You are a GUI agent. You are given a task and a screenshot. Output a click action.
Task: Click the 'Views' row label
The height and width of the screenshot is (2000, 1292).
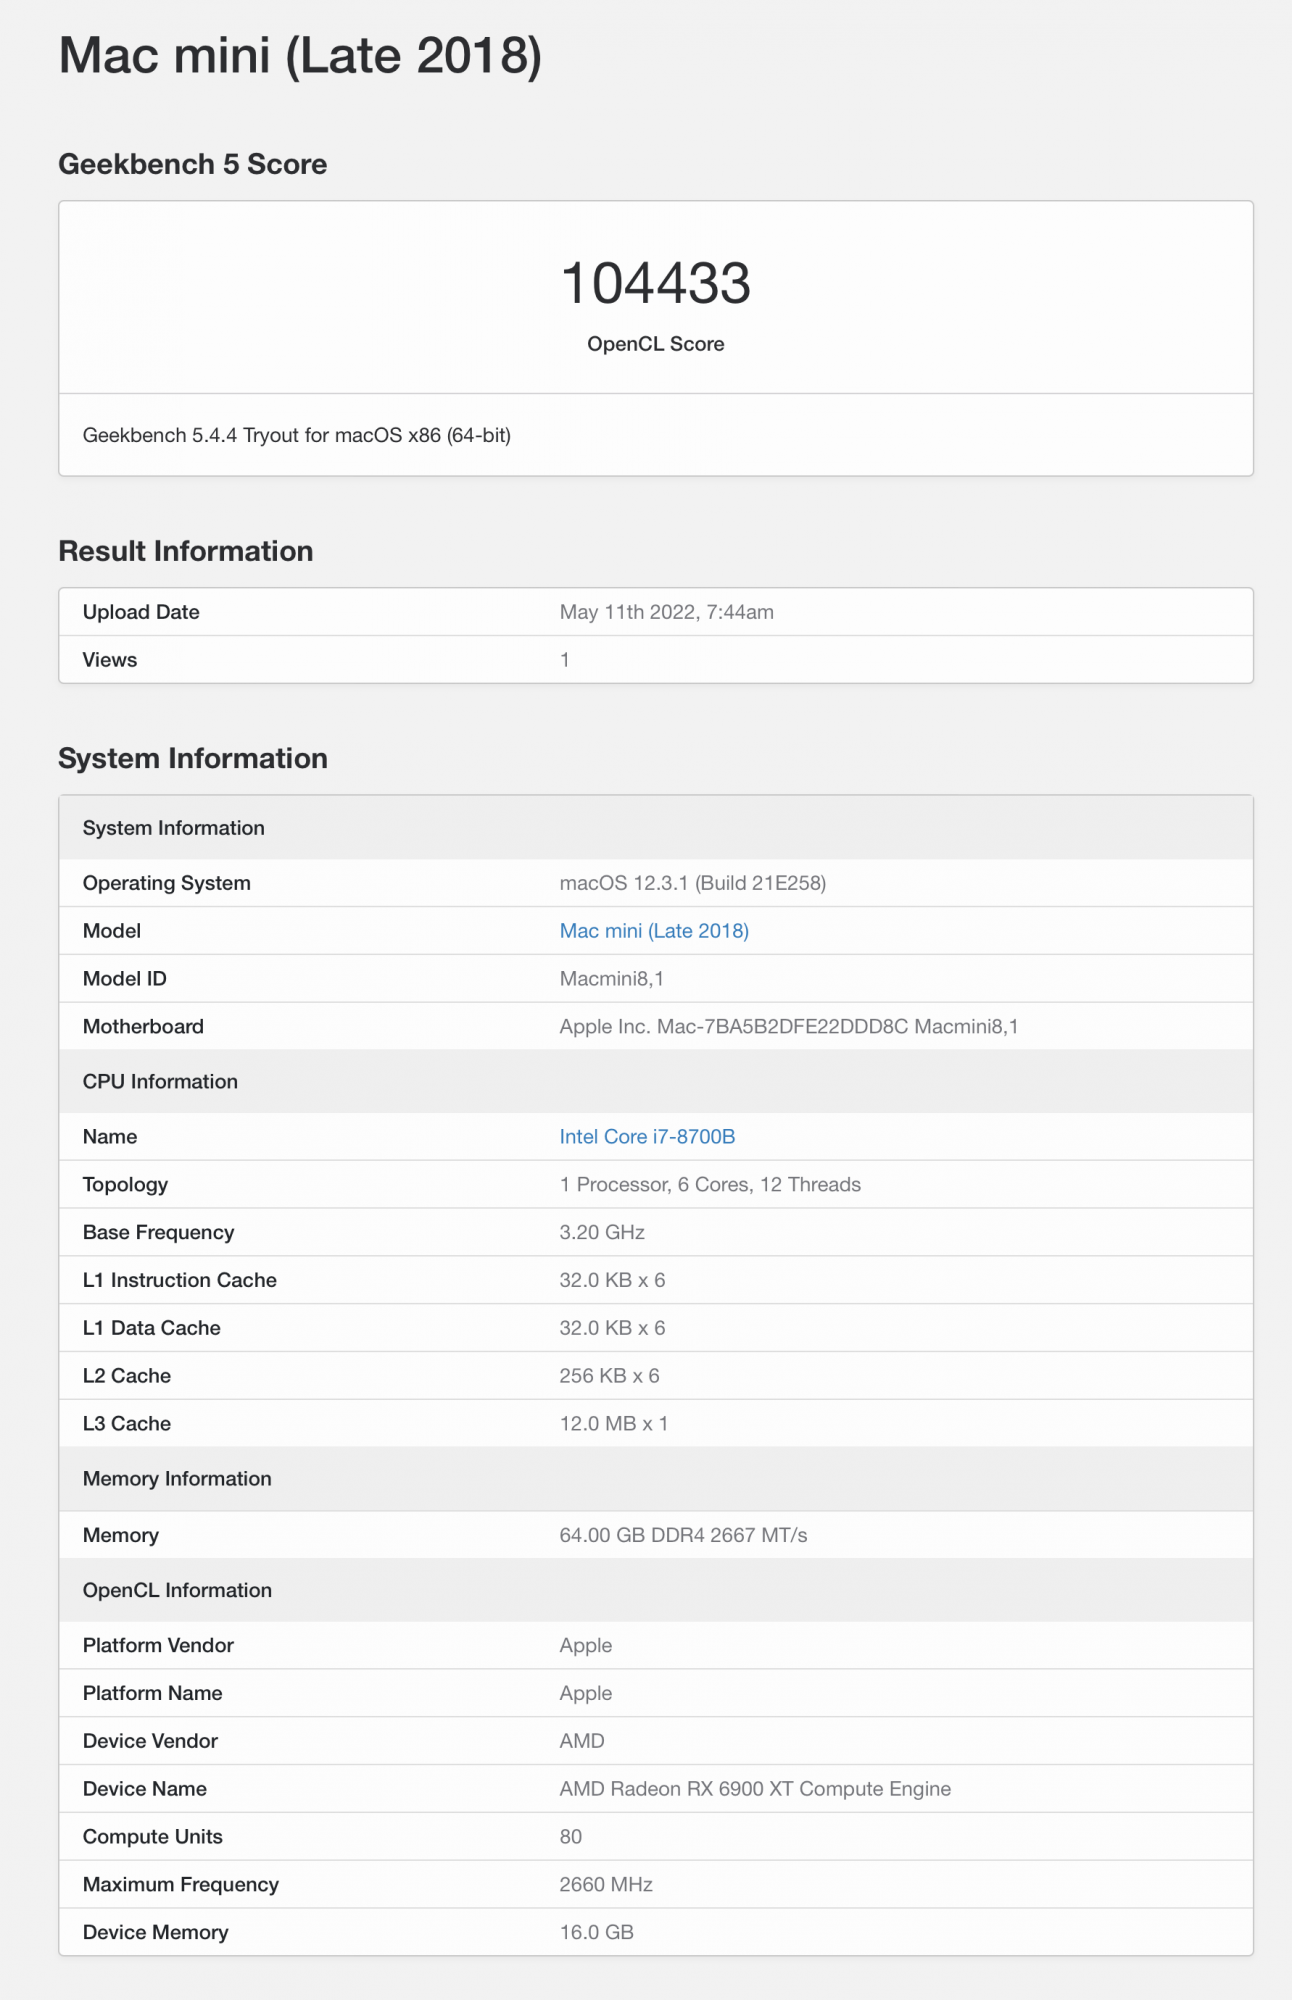tap(110, 660)
